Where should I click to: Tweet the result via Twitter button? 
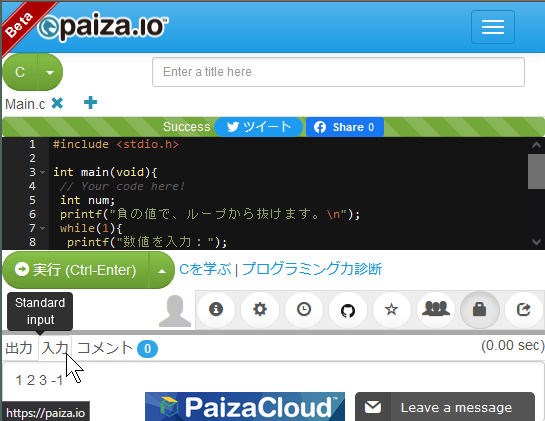click(x=259, y=127)
